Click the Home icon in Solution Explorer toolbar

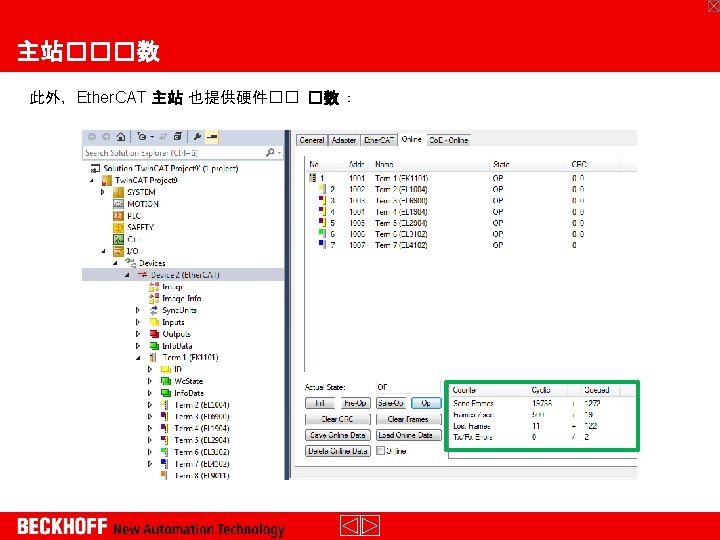point(120,136)
